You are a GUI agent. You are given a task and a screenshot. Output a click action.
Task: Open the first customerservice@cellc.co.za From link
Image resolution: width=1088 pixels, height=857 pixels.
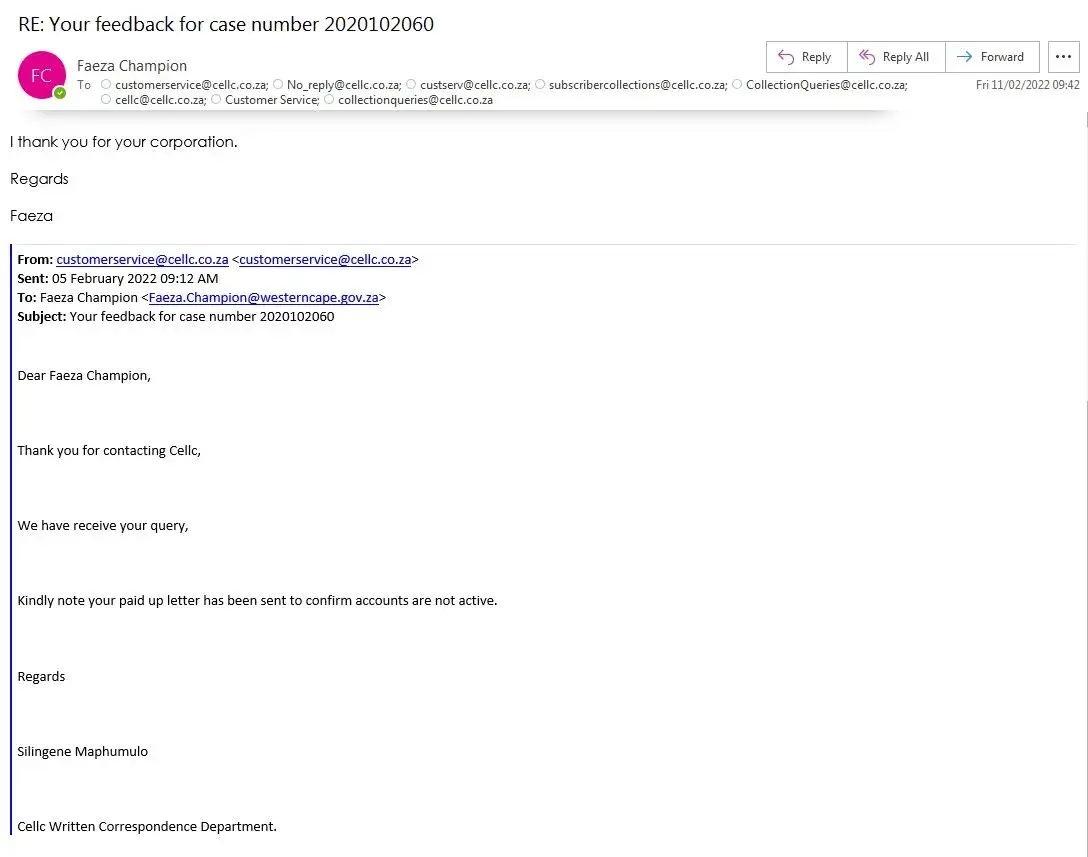click(142, 259)
